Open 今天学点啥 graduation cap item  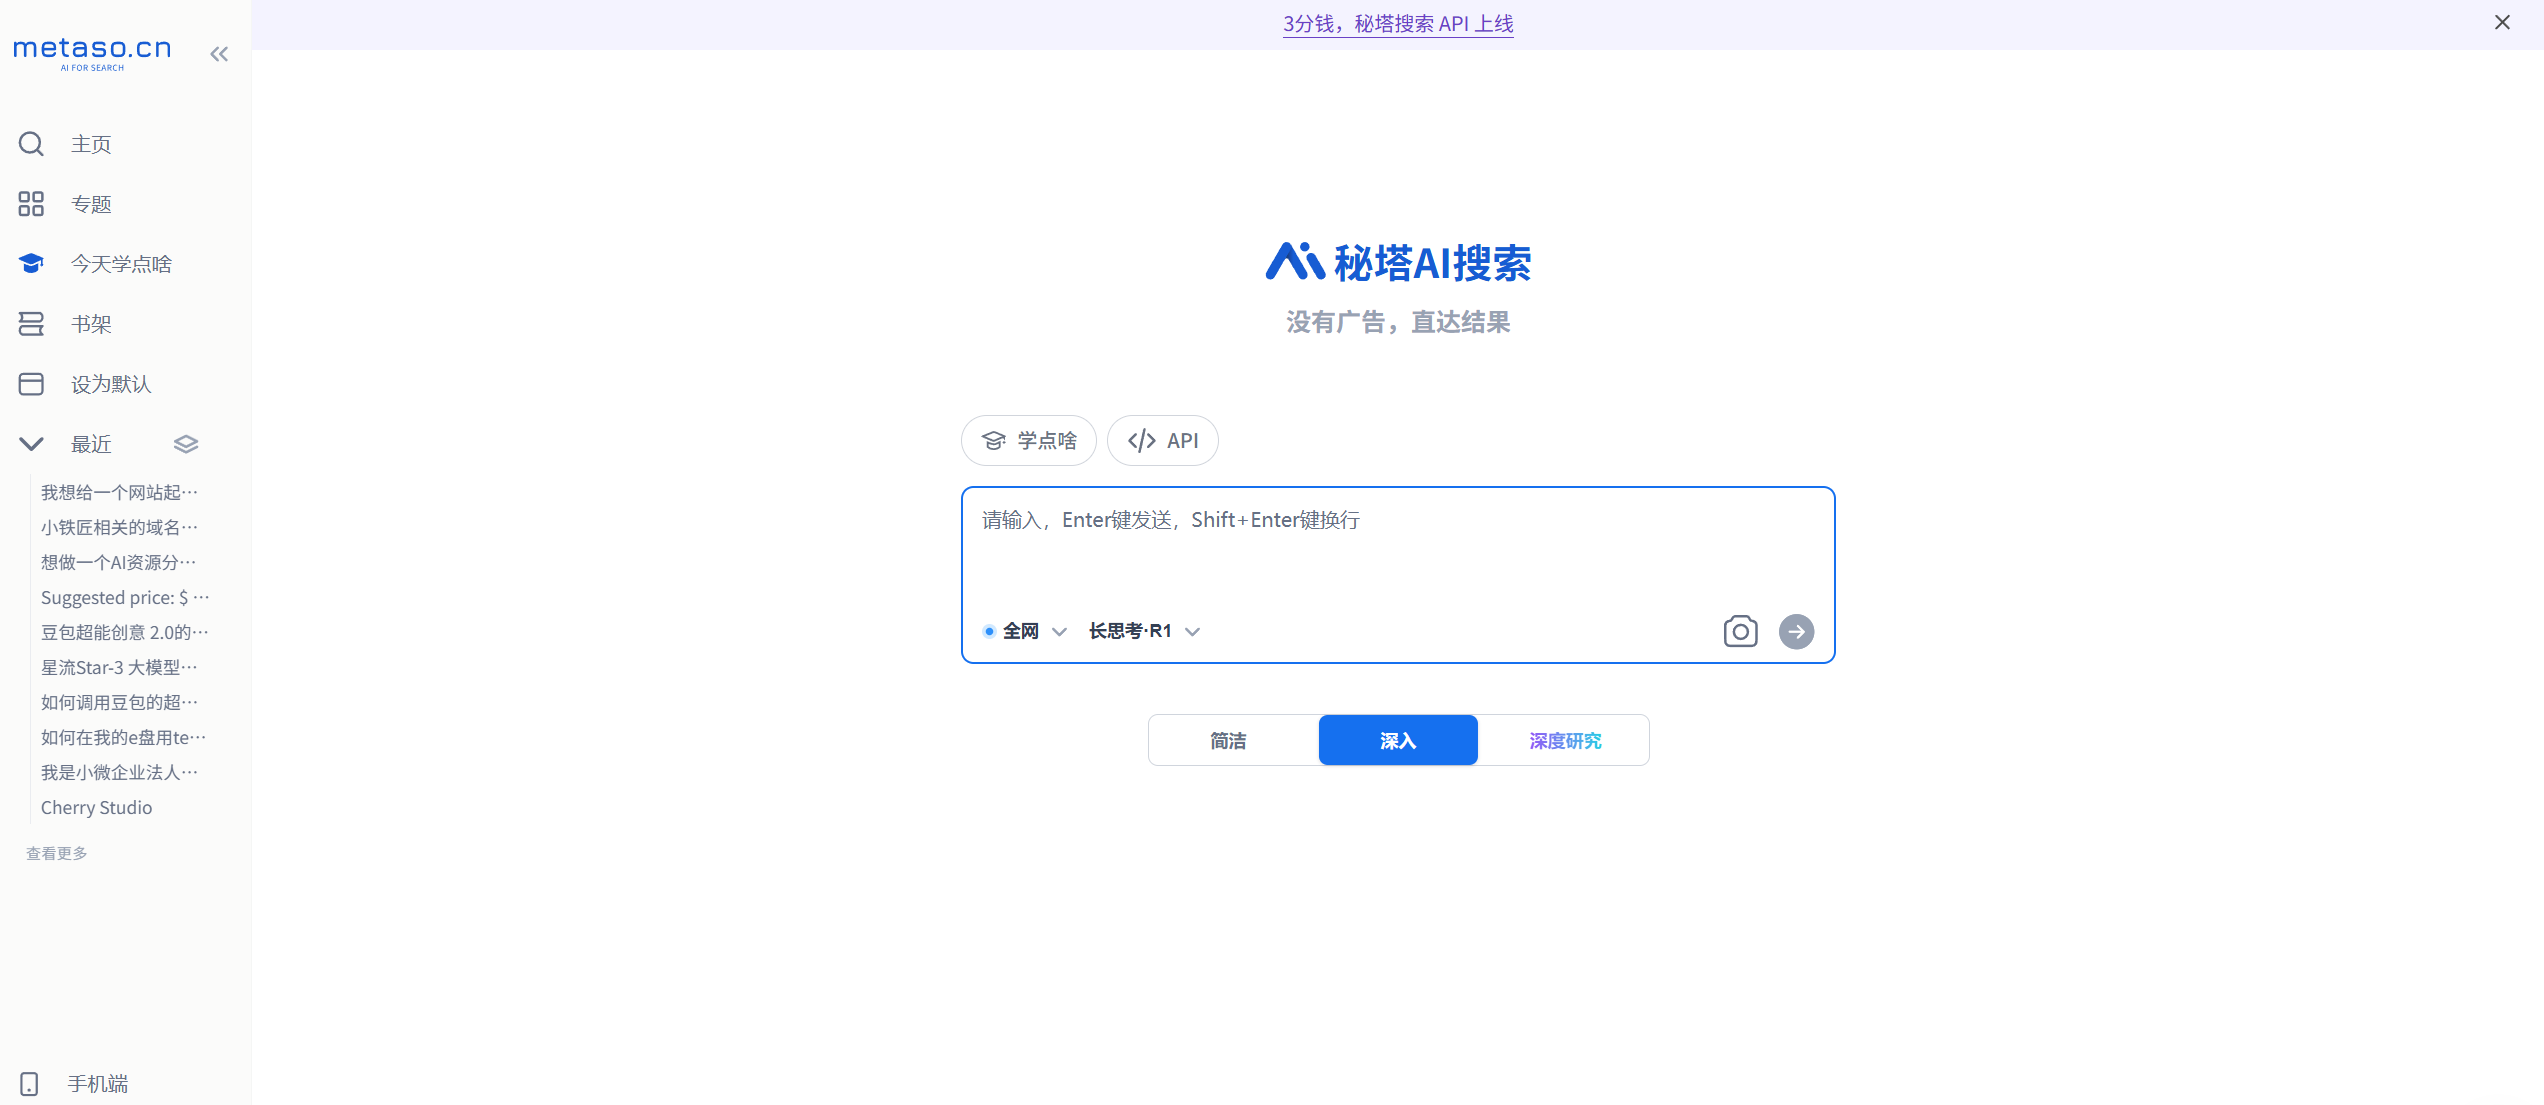click(x=31, y=264)
